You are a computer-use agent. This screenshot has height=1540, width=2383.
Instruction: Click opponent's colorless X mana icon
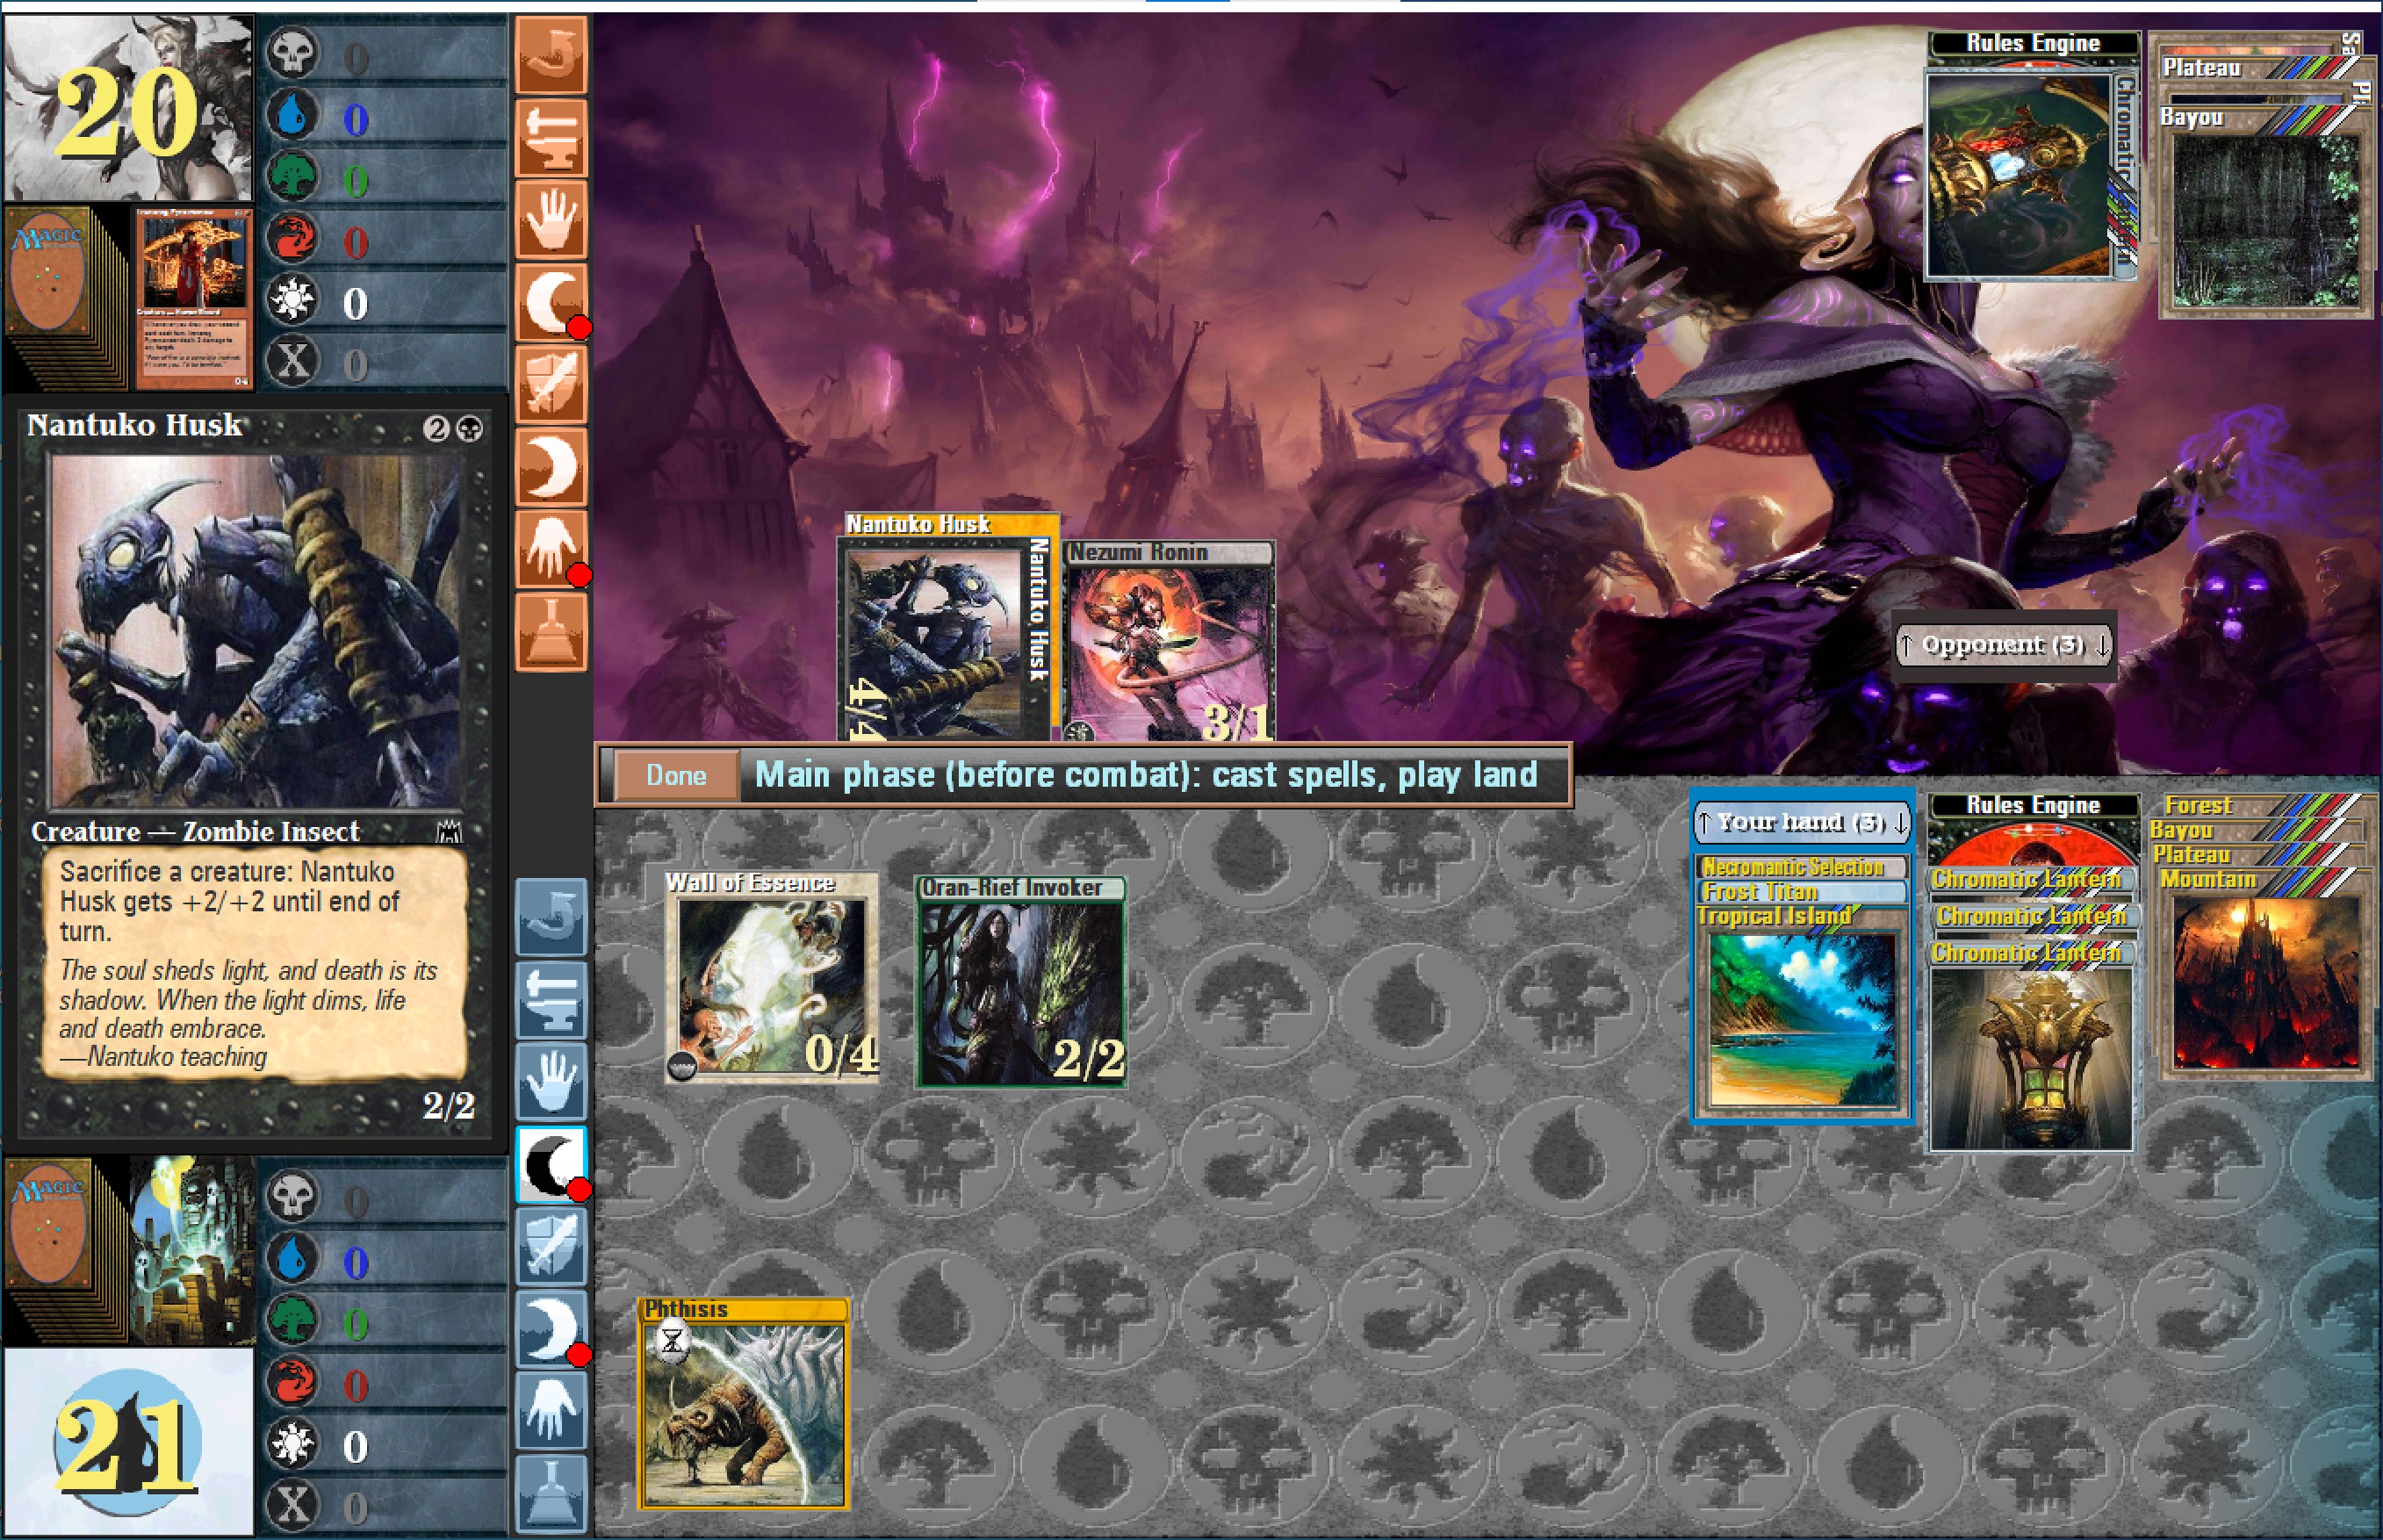click(293, 361)
